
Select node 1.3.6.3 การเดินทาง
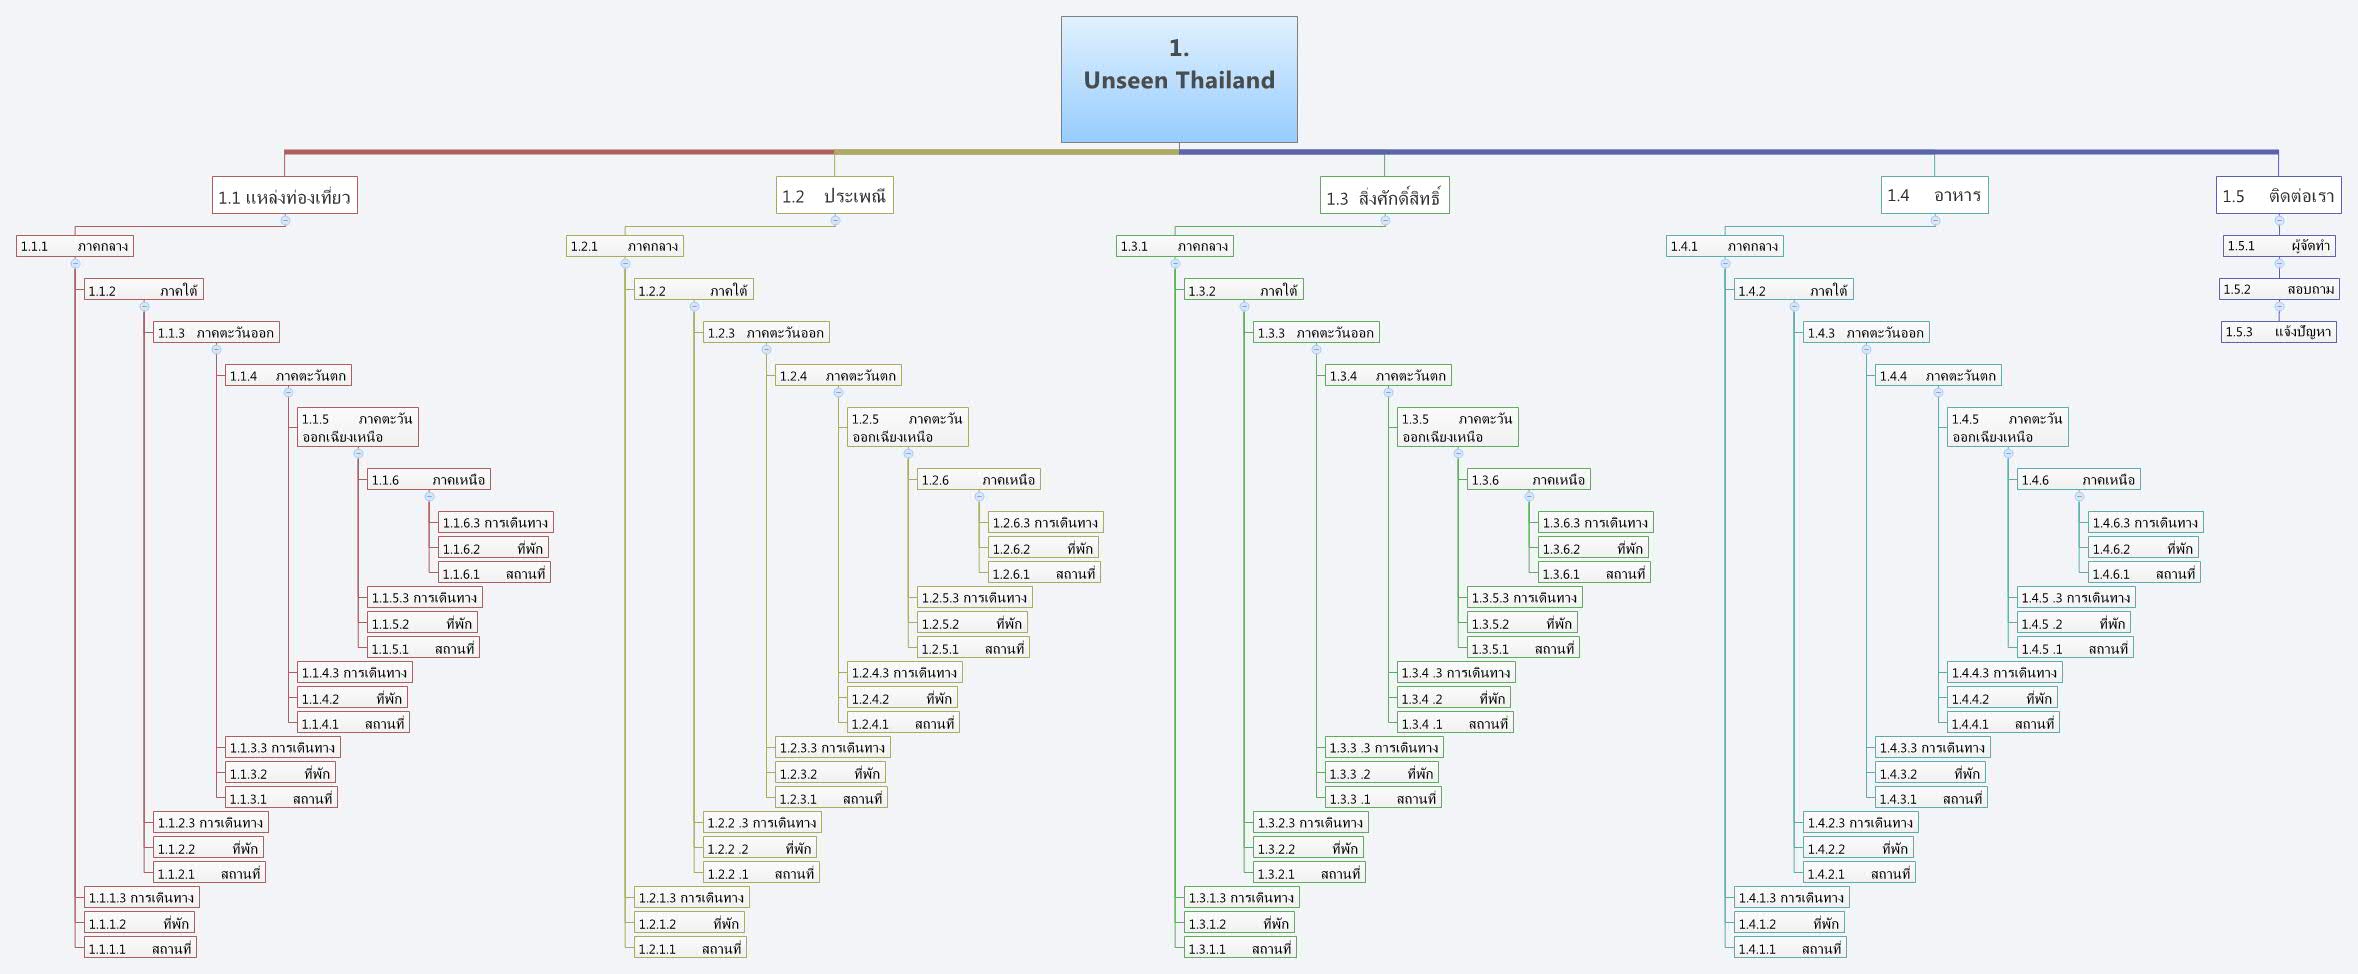click(x=1595, y=521)
